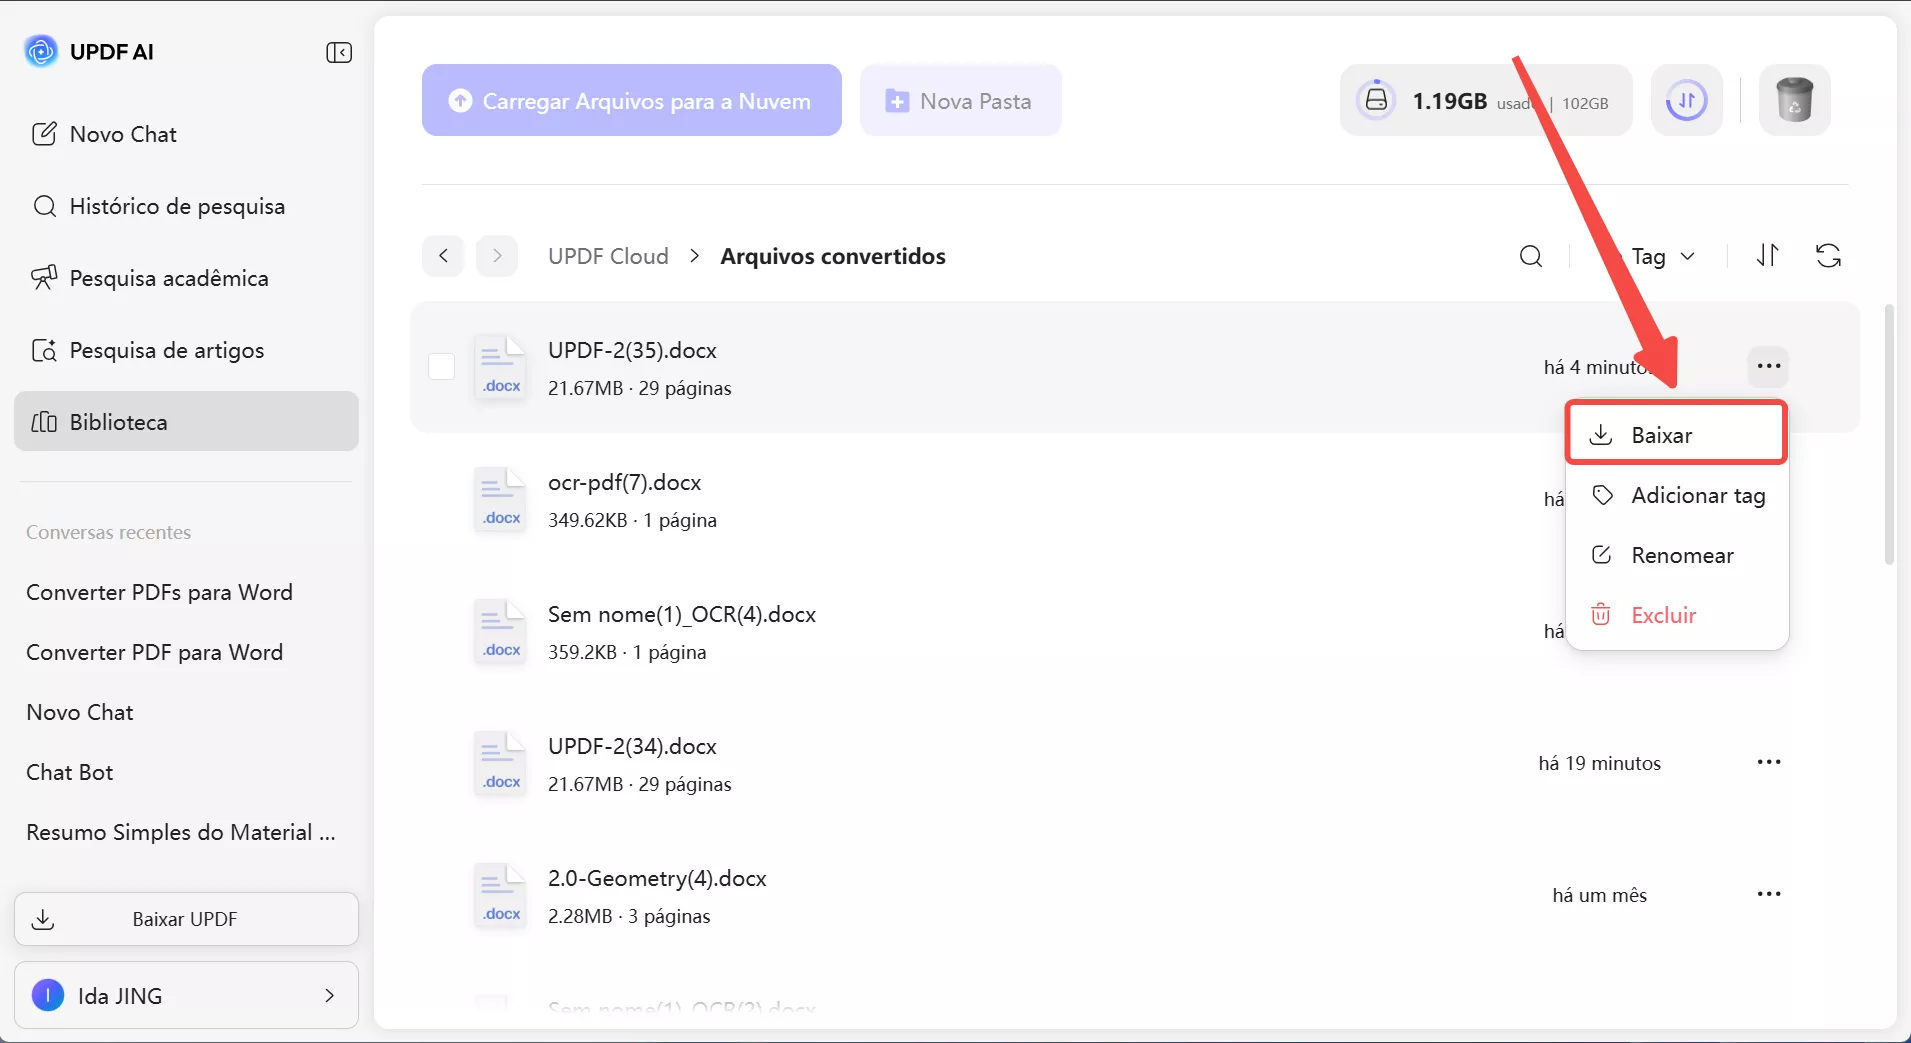Screen dimensions: 1911x1043
Task: Click the 'há 19 minutos' timestamp
Action: [x=1599, y=763]
